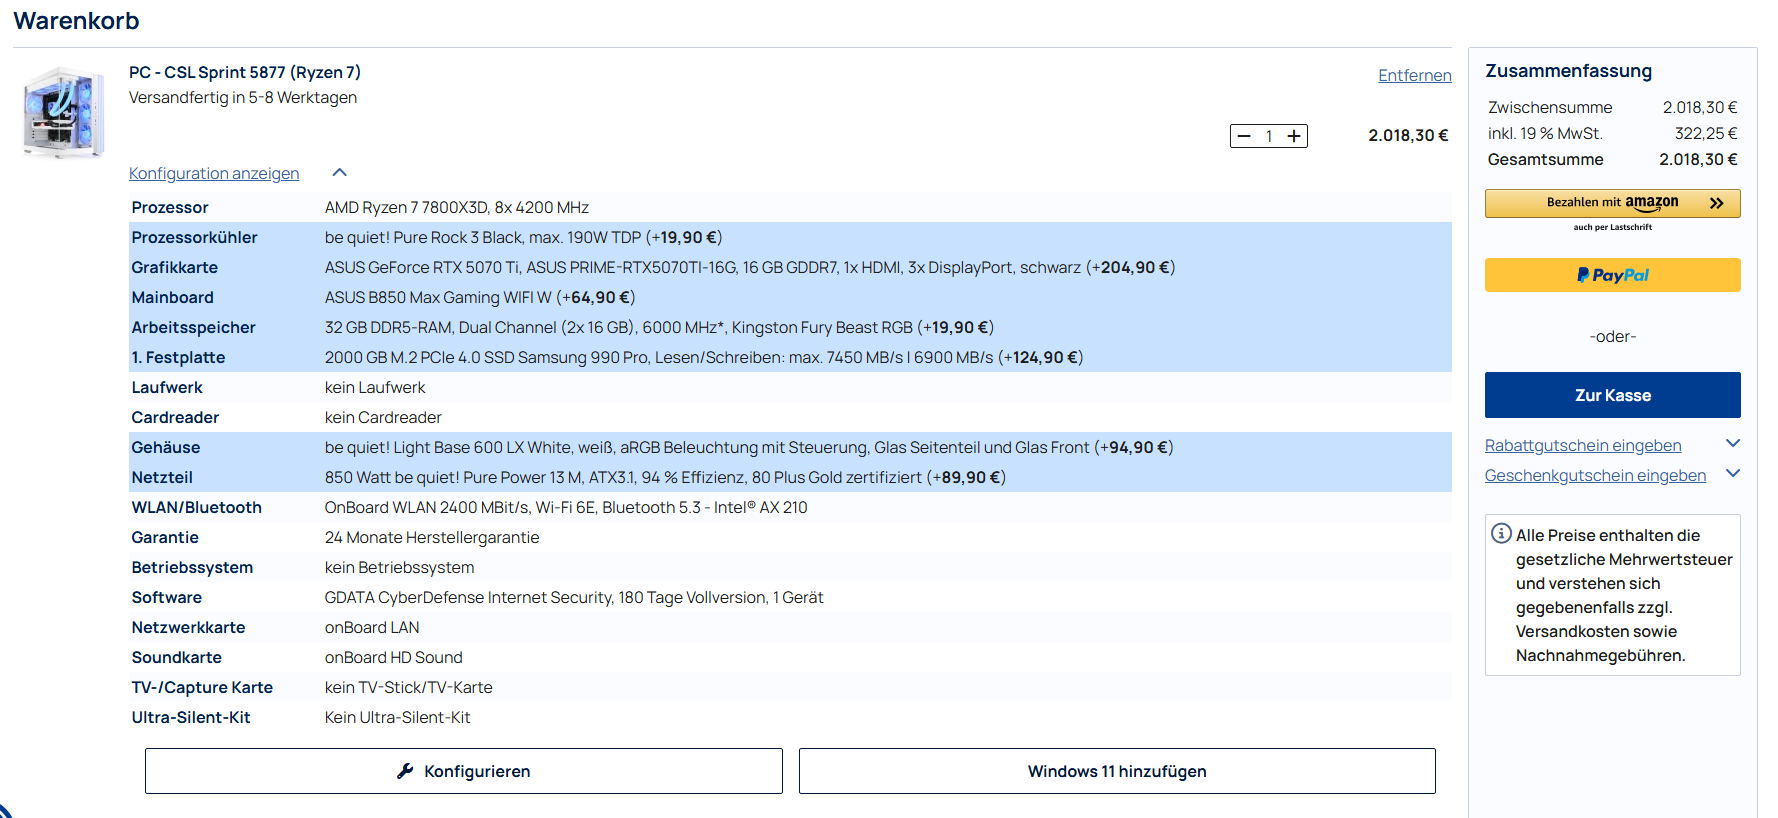Select the OnBoard WLAN 2400 MBit/s text

tap(566, 507)
